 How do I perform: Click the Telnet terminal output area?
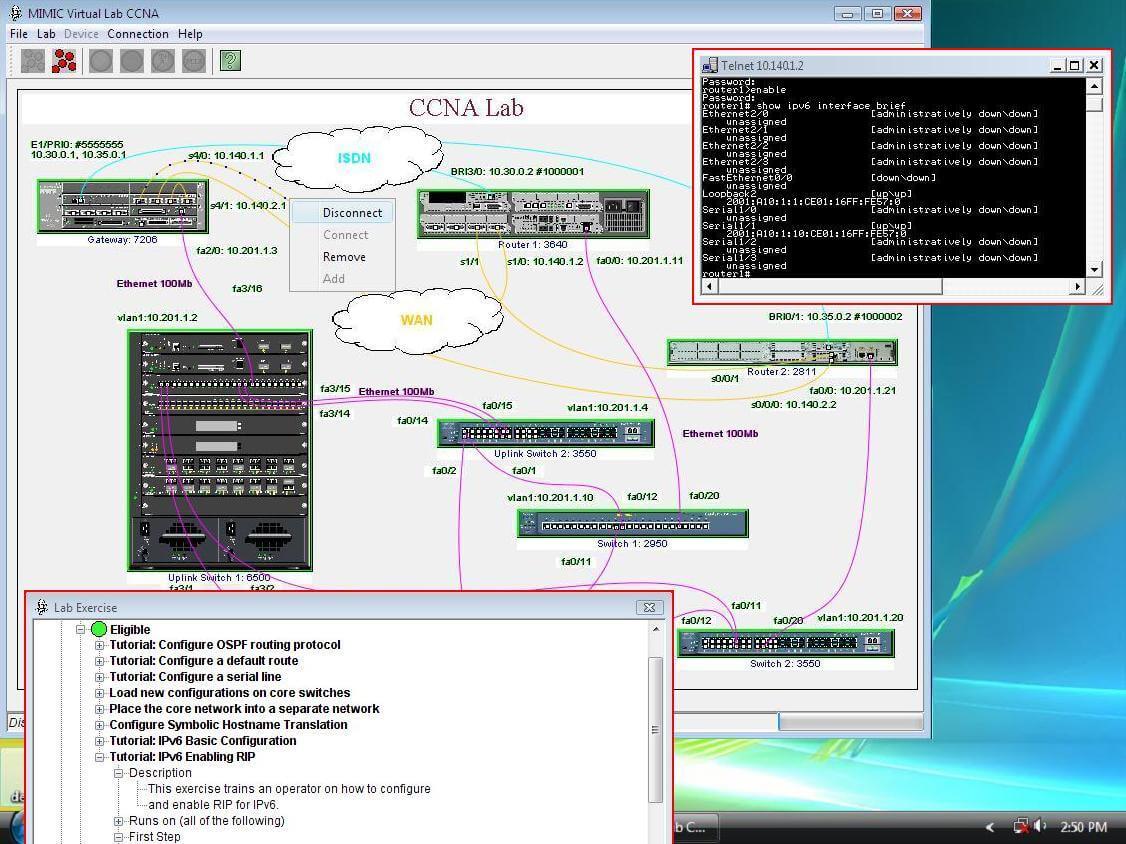pyautogui.click(x=893, y=177)
